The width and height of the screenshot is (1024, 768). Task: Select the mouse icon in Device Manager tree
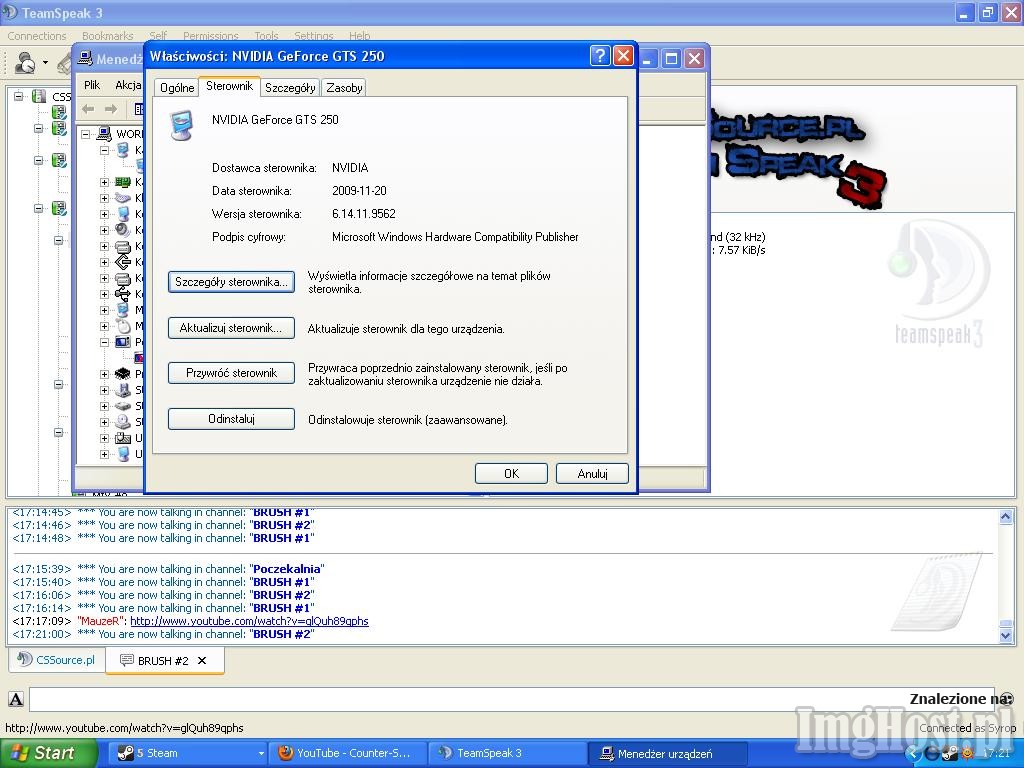tap(123, 326)
